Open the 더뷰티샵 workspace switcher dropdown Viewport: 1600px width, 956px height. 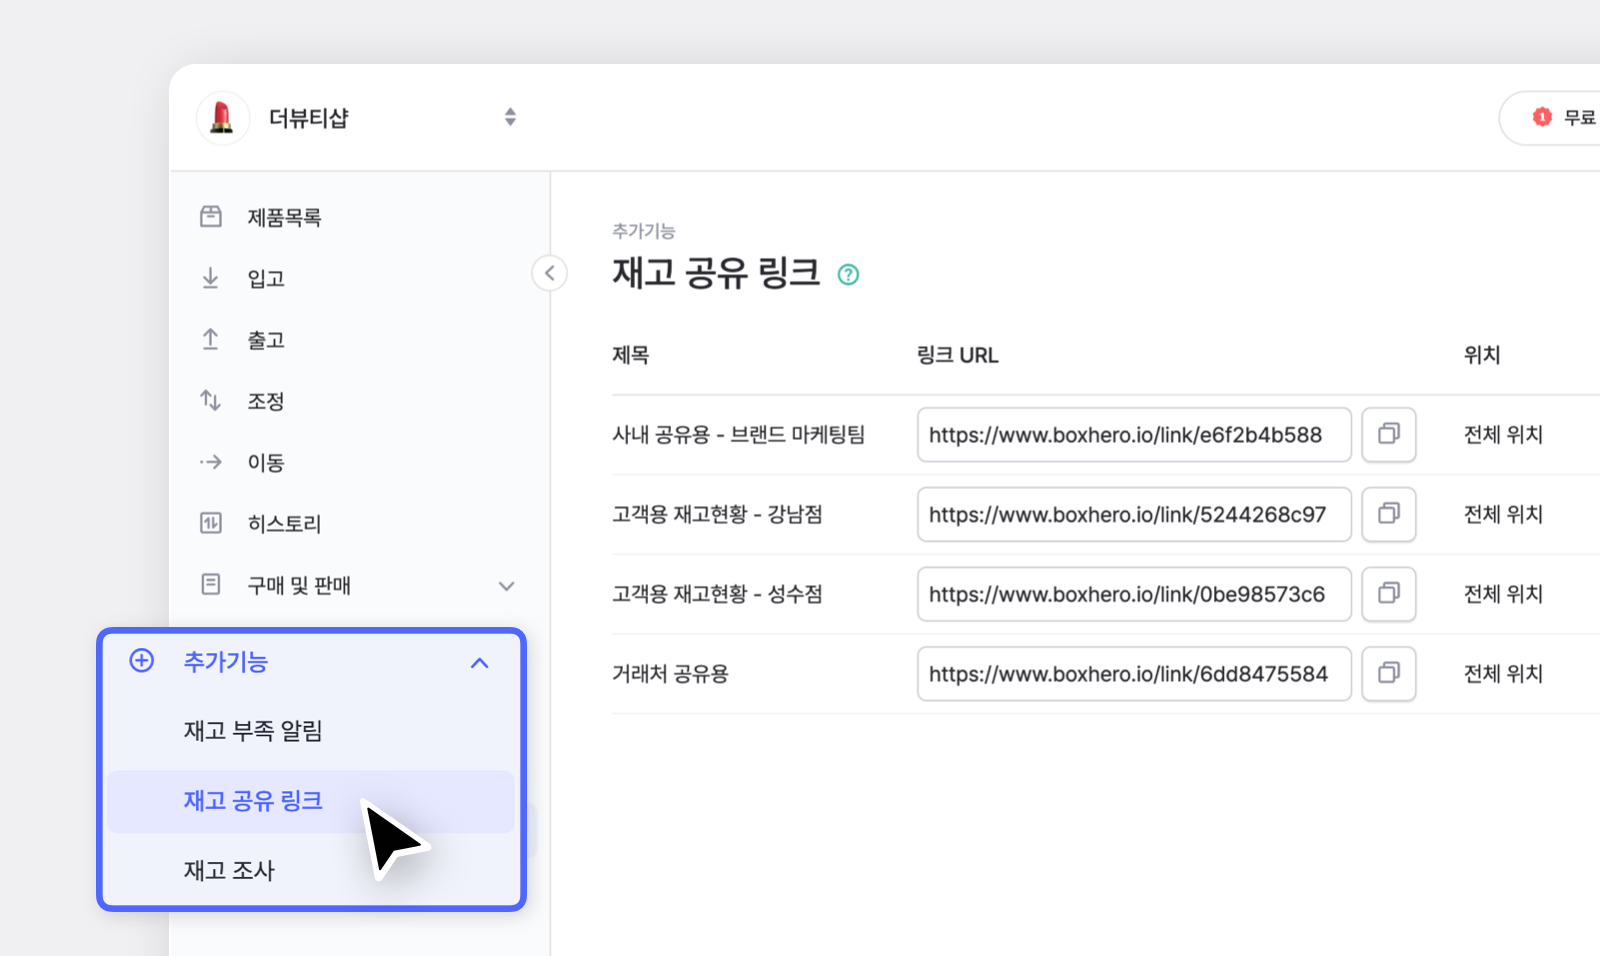pos(510,117)
